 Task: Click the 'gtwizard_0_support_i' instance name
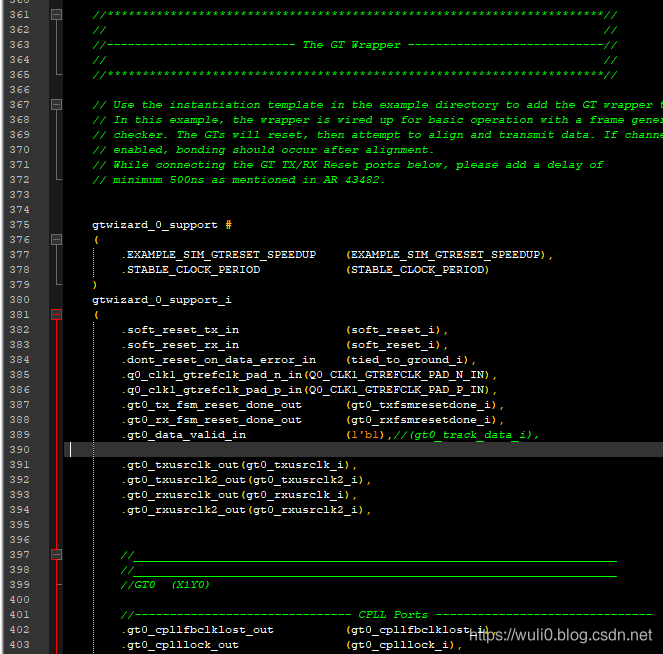(162, 300)
